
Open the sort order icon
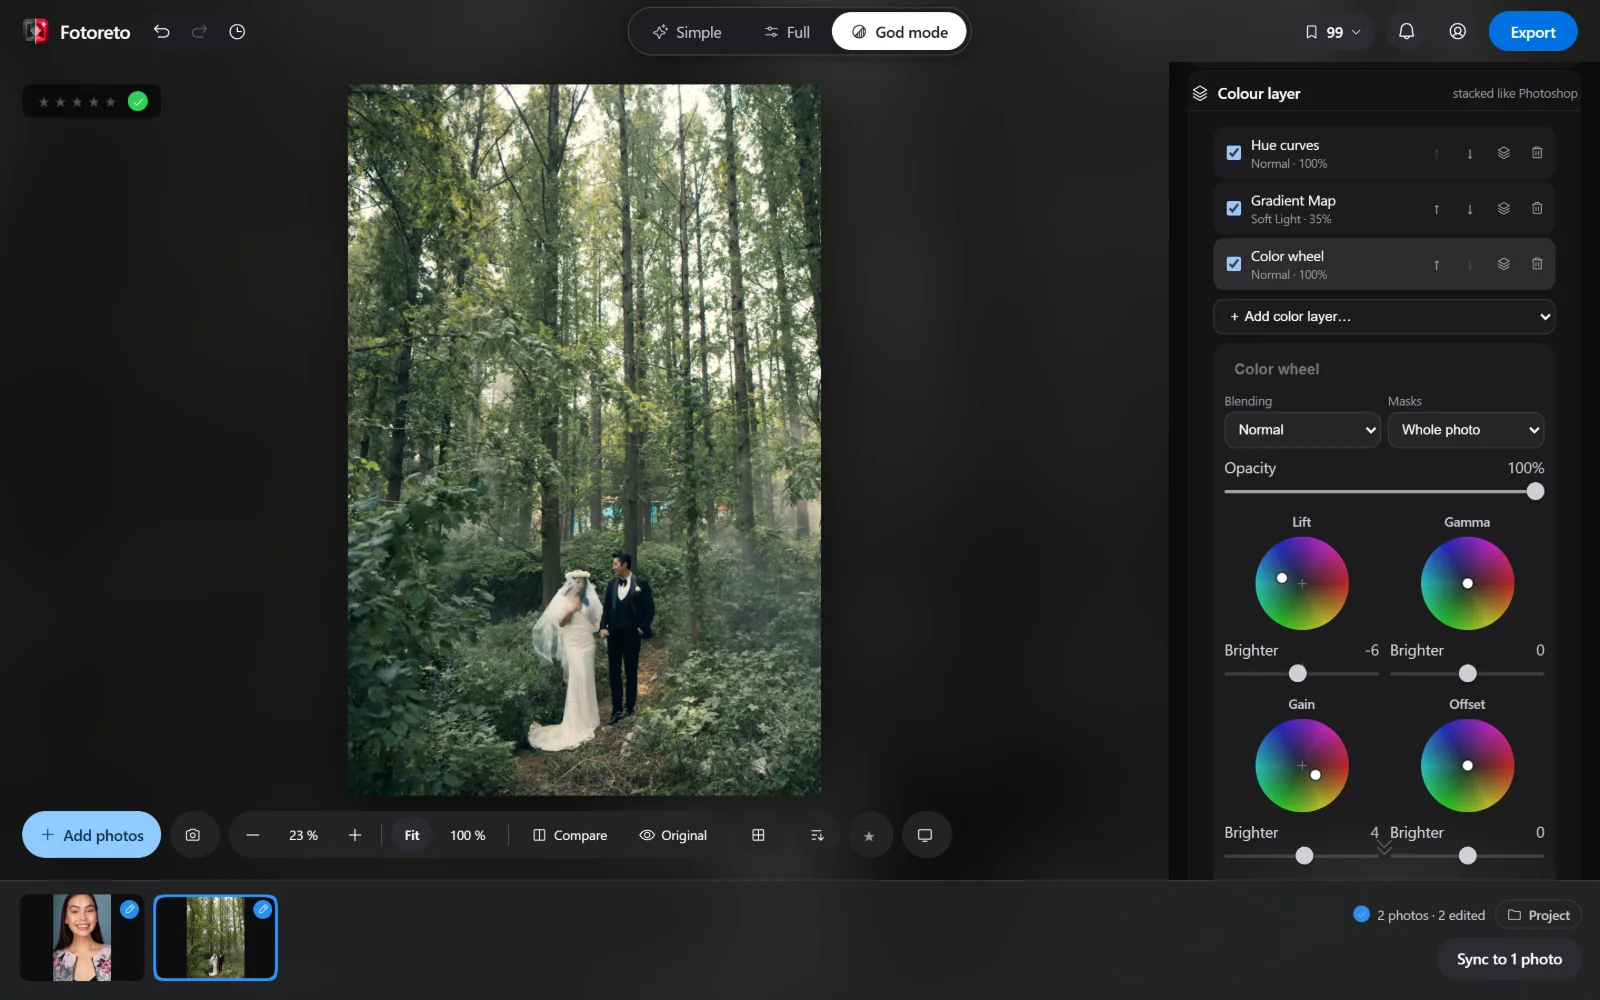coord(817,835)
